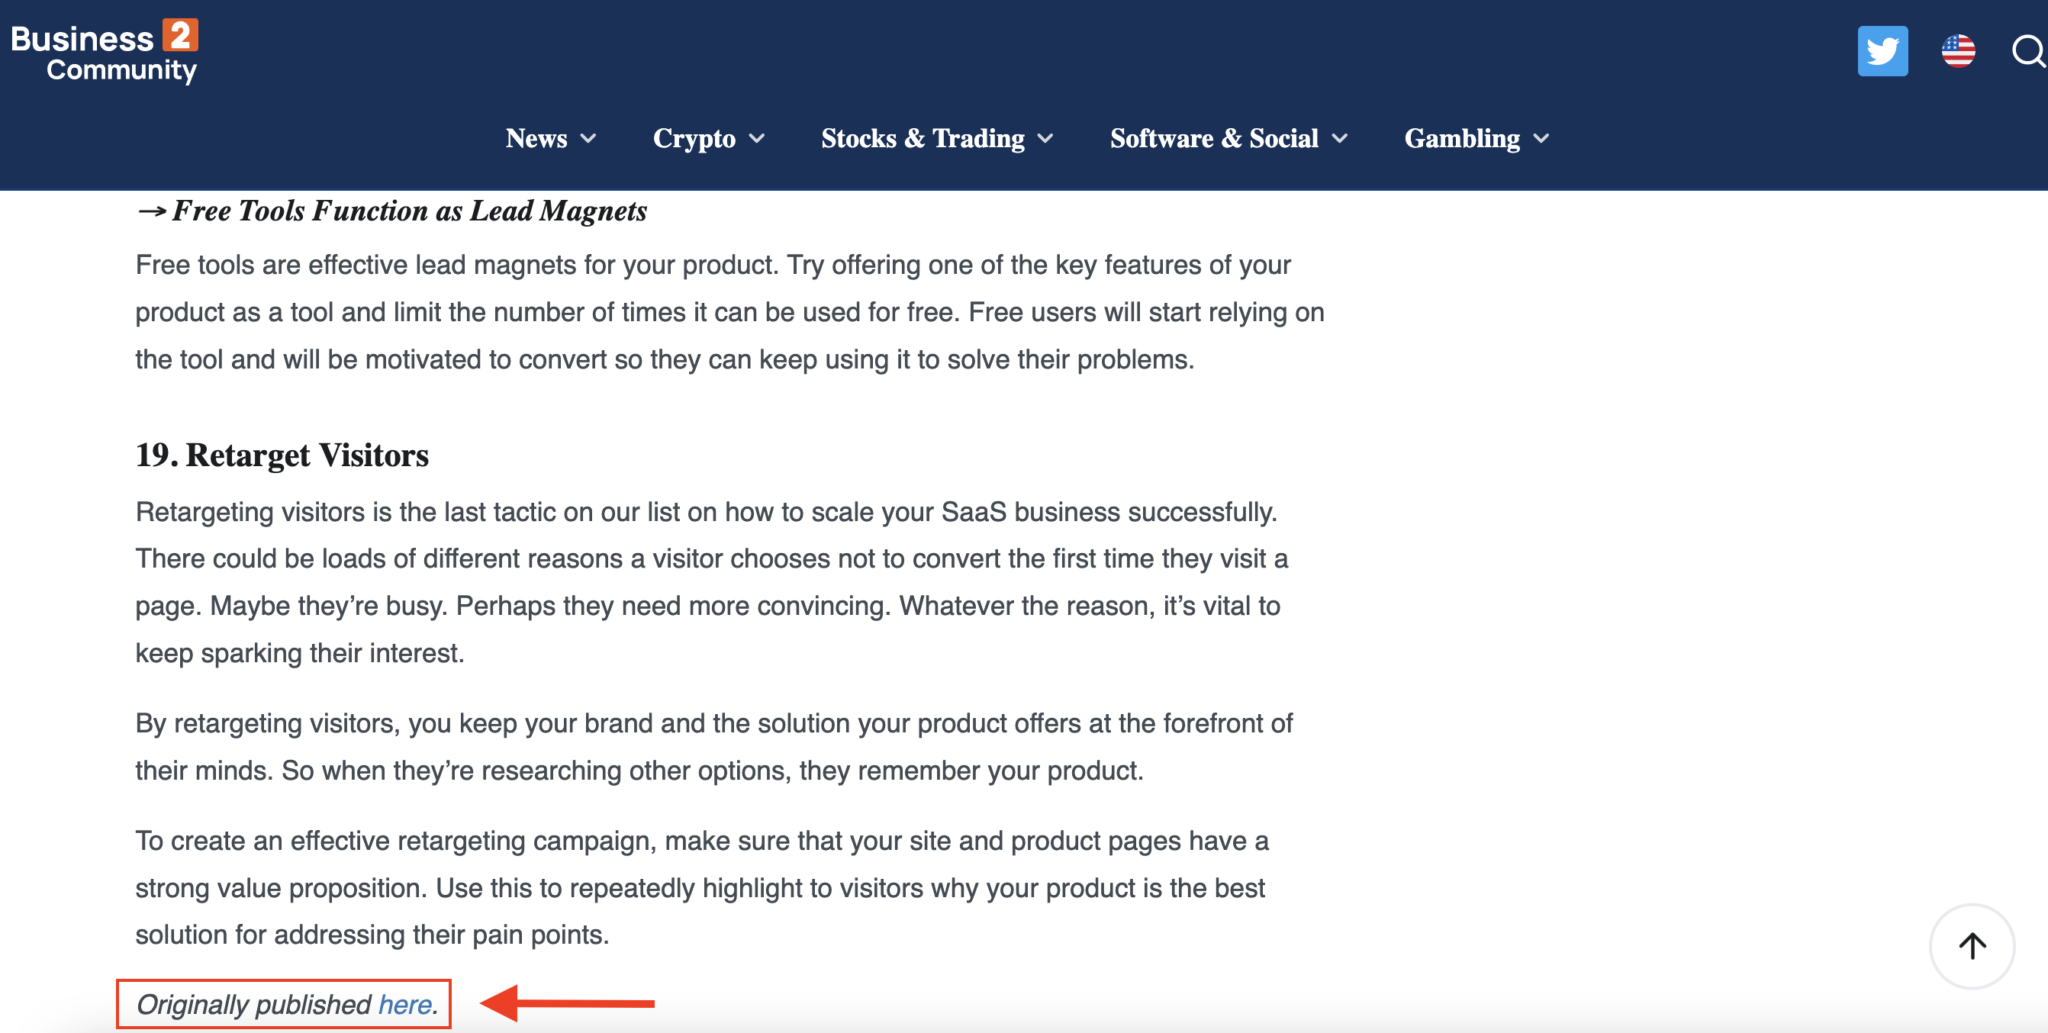
Task: Open the News menu item
Action: 536,139
